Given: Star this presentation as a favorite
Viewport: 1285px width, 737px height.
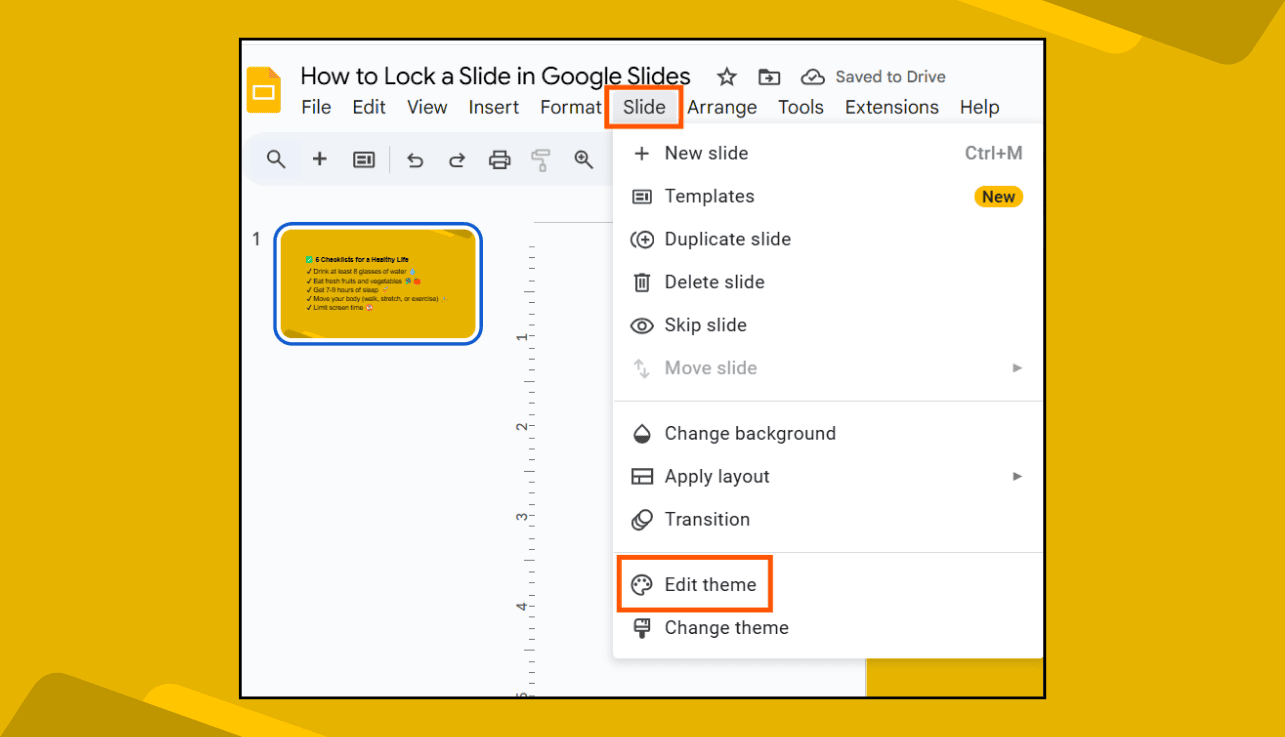Looking at the screenshot, I should point(726,76).
